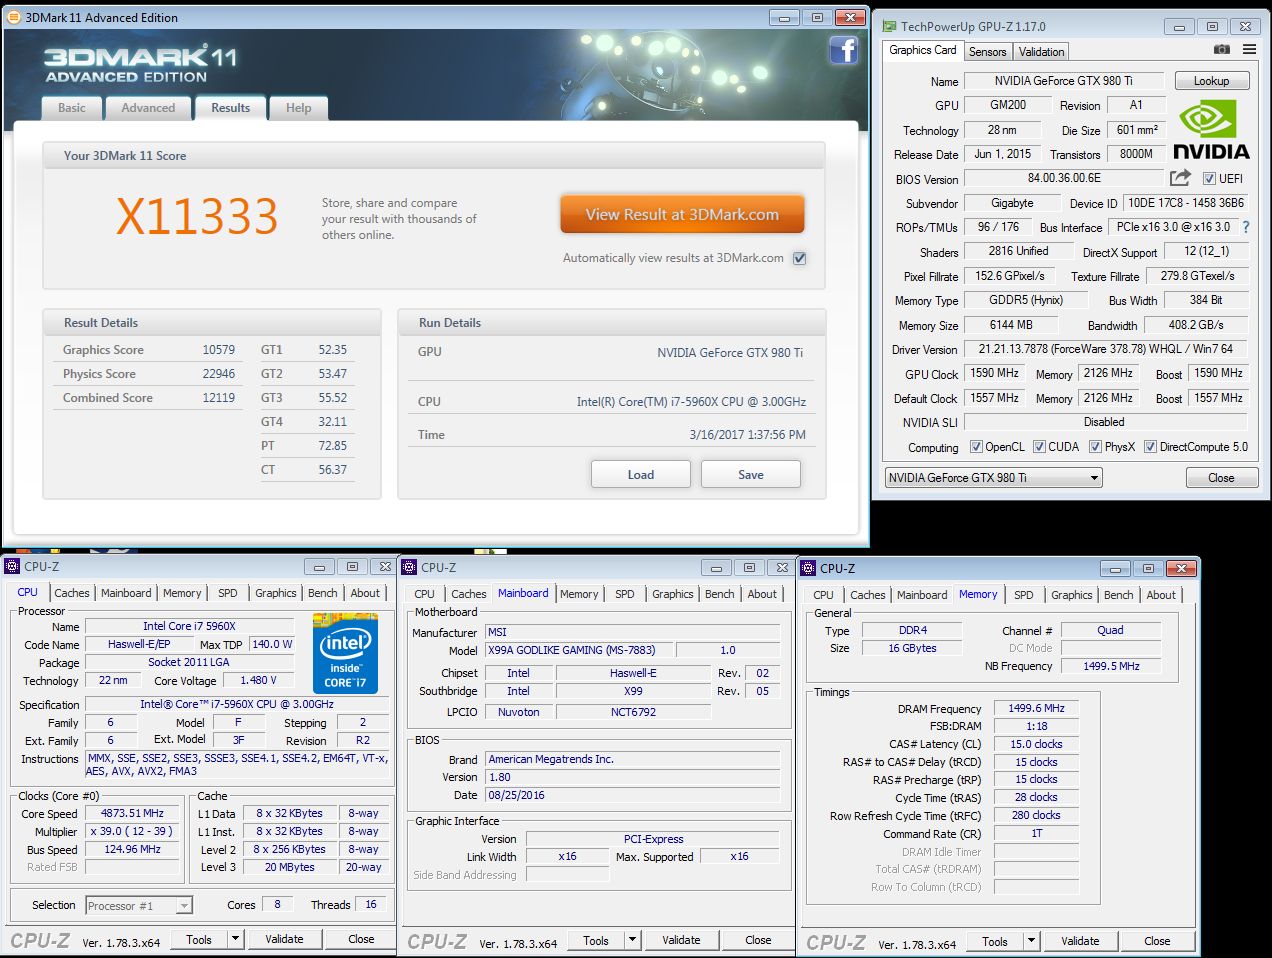Viewport: 1272px width, 958px height.
Task: Switch to the Sensors tab in GPU-Z
Action: tap(987, 52)
